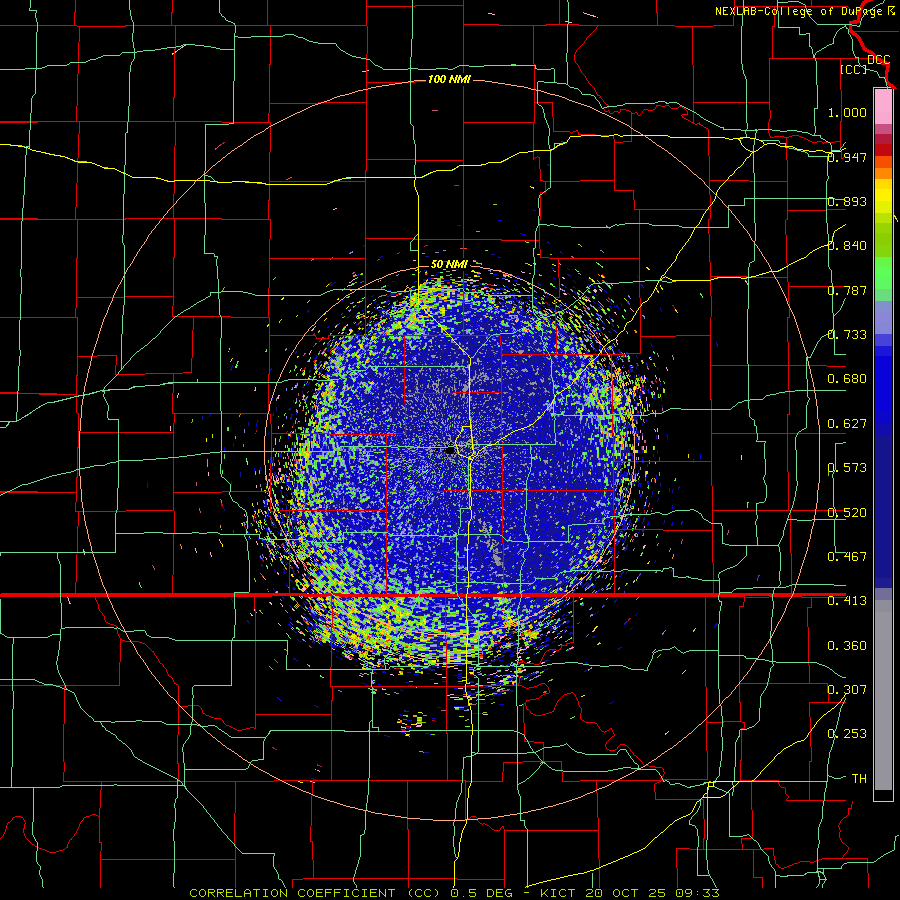Click the 0.627 legend value
Screen dimensions: 900x900
[847, 424]
